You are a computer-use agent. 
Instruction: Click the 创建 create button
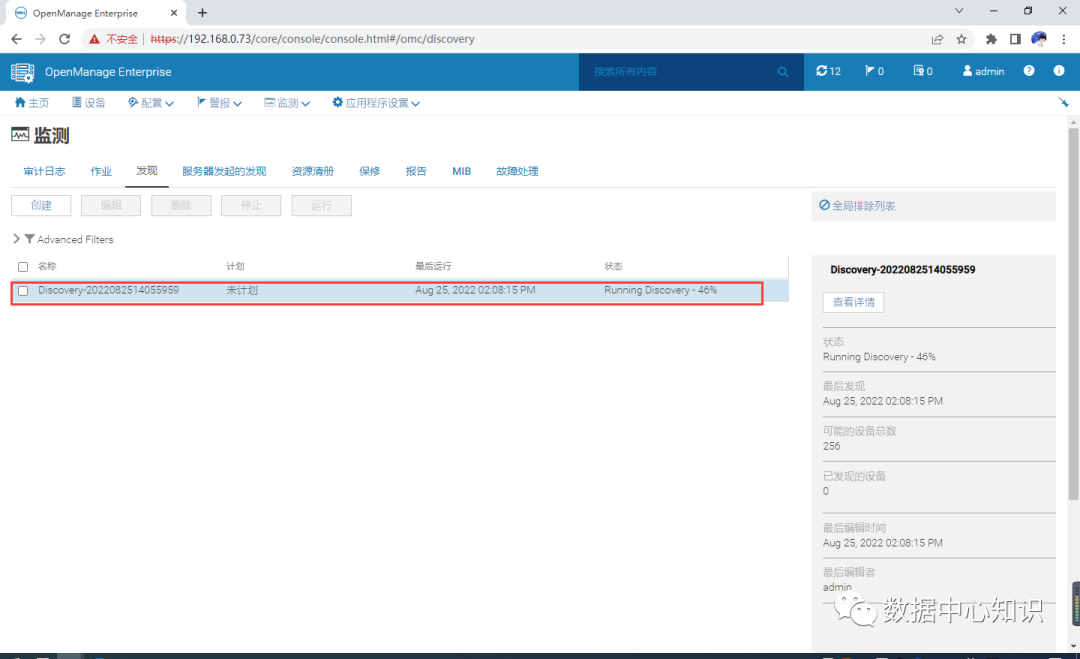[41, 205]
